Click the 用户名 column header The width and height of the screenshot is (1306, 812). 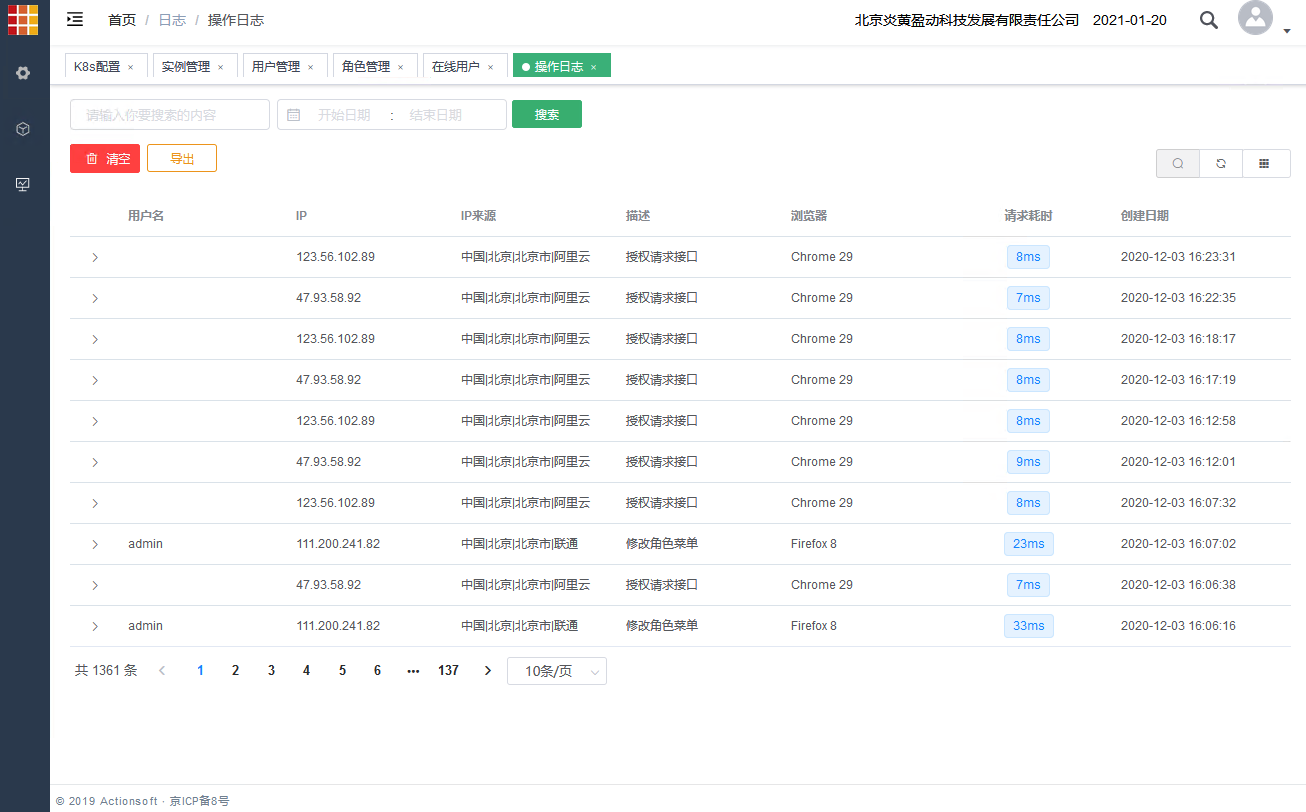(146, 216)
